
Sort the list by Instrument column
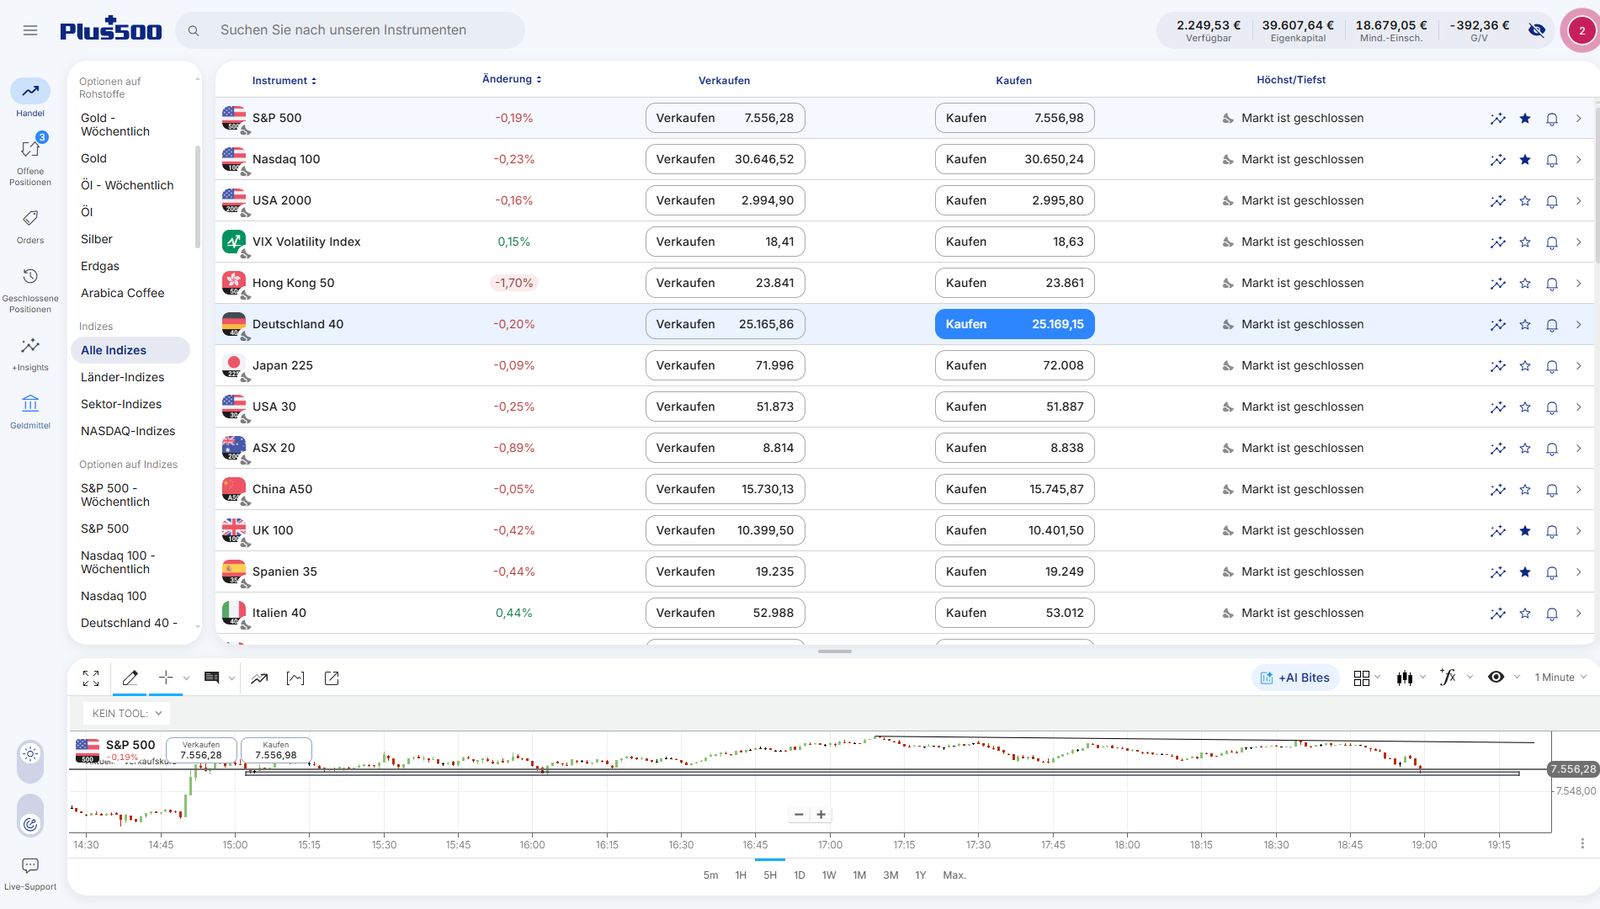coord(284,81)
